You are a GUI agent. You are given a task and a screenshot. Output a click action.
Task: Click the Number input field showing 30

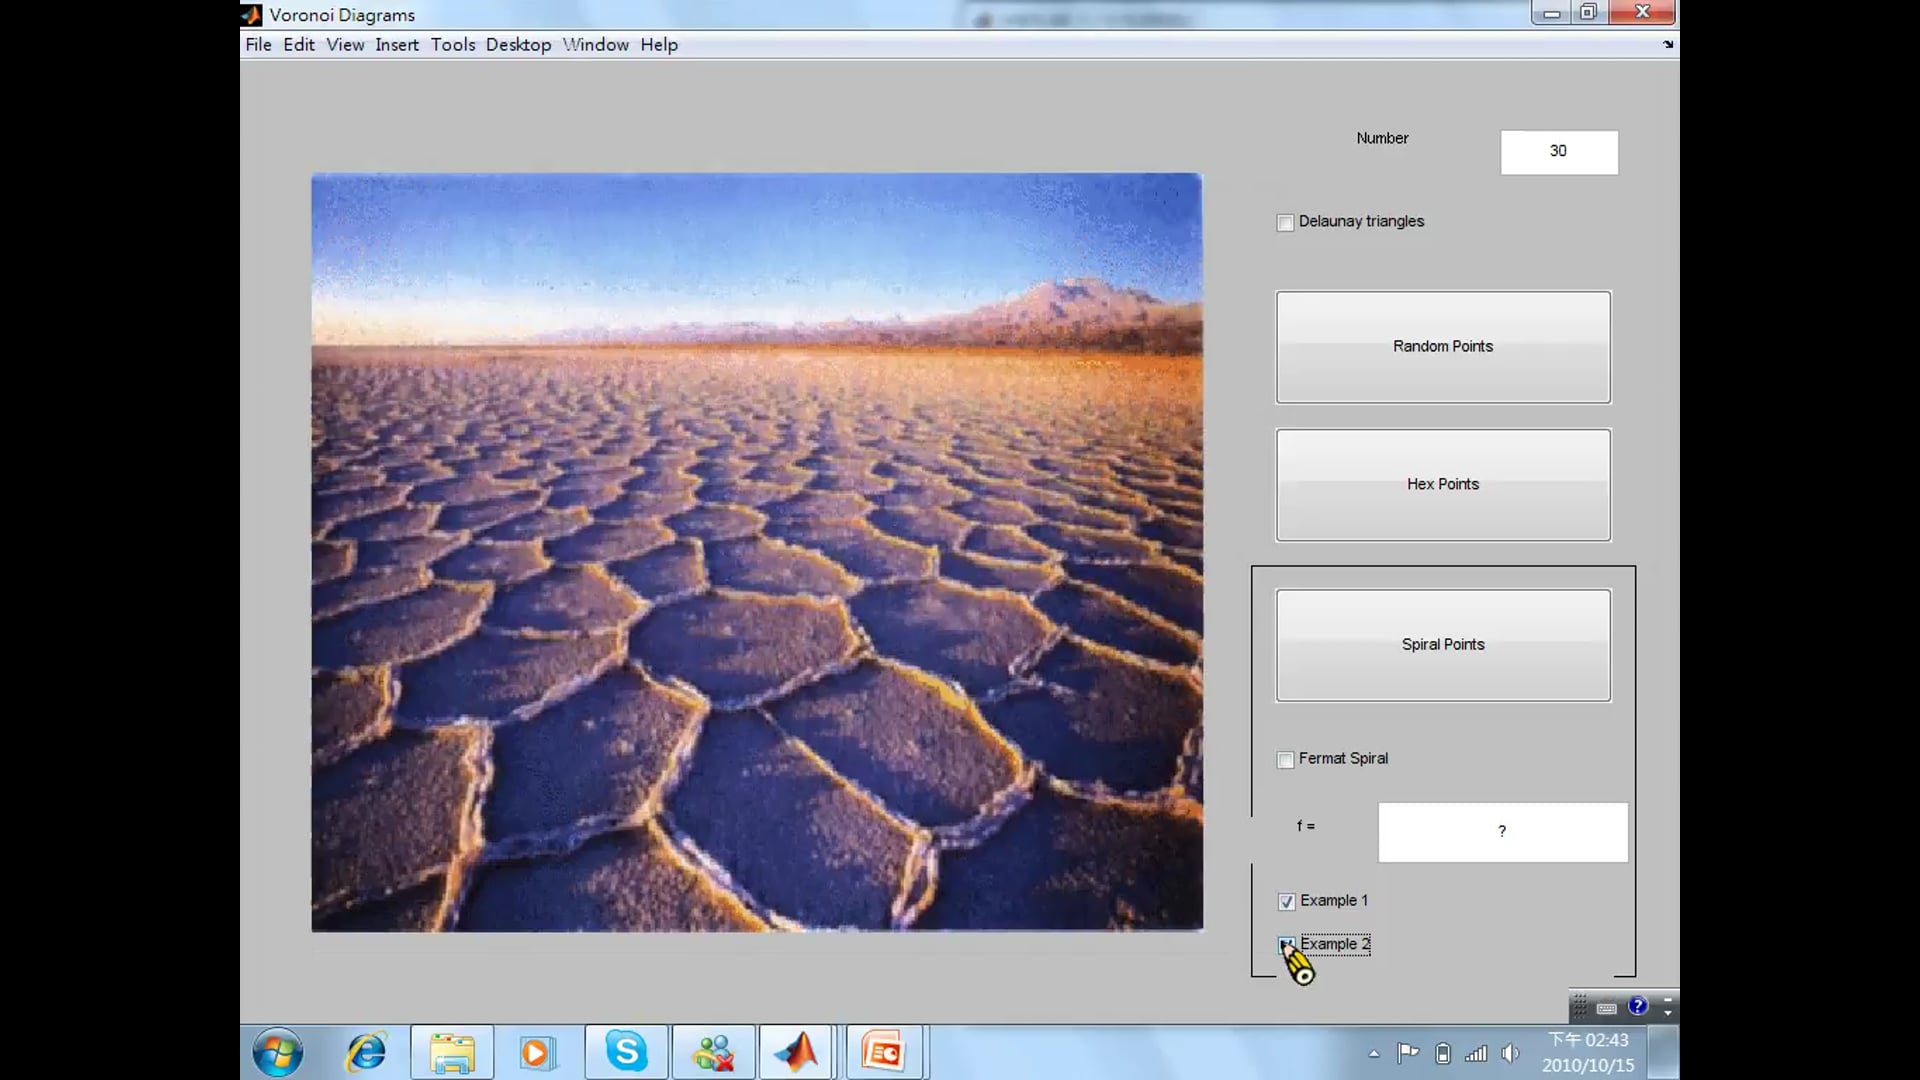(x=1558, y=152)
